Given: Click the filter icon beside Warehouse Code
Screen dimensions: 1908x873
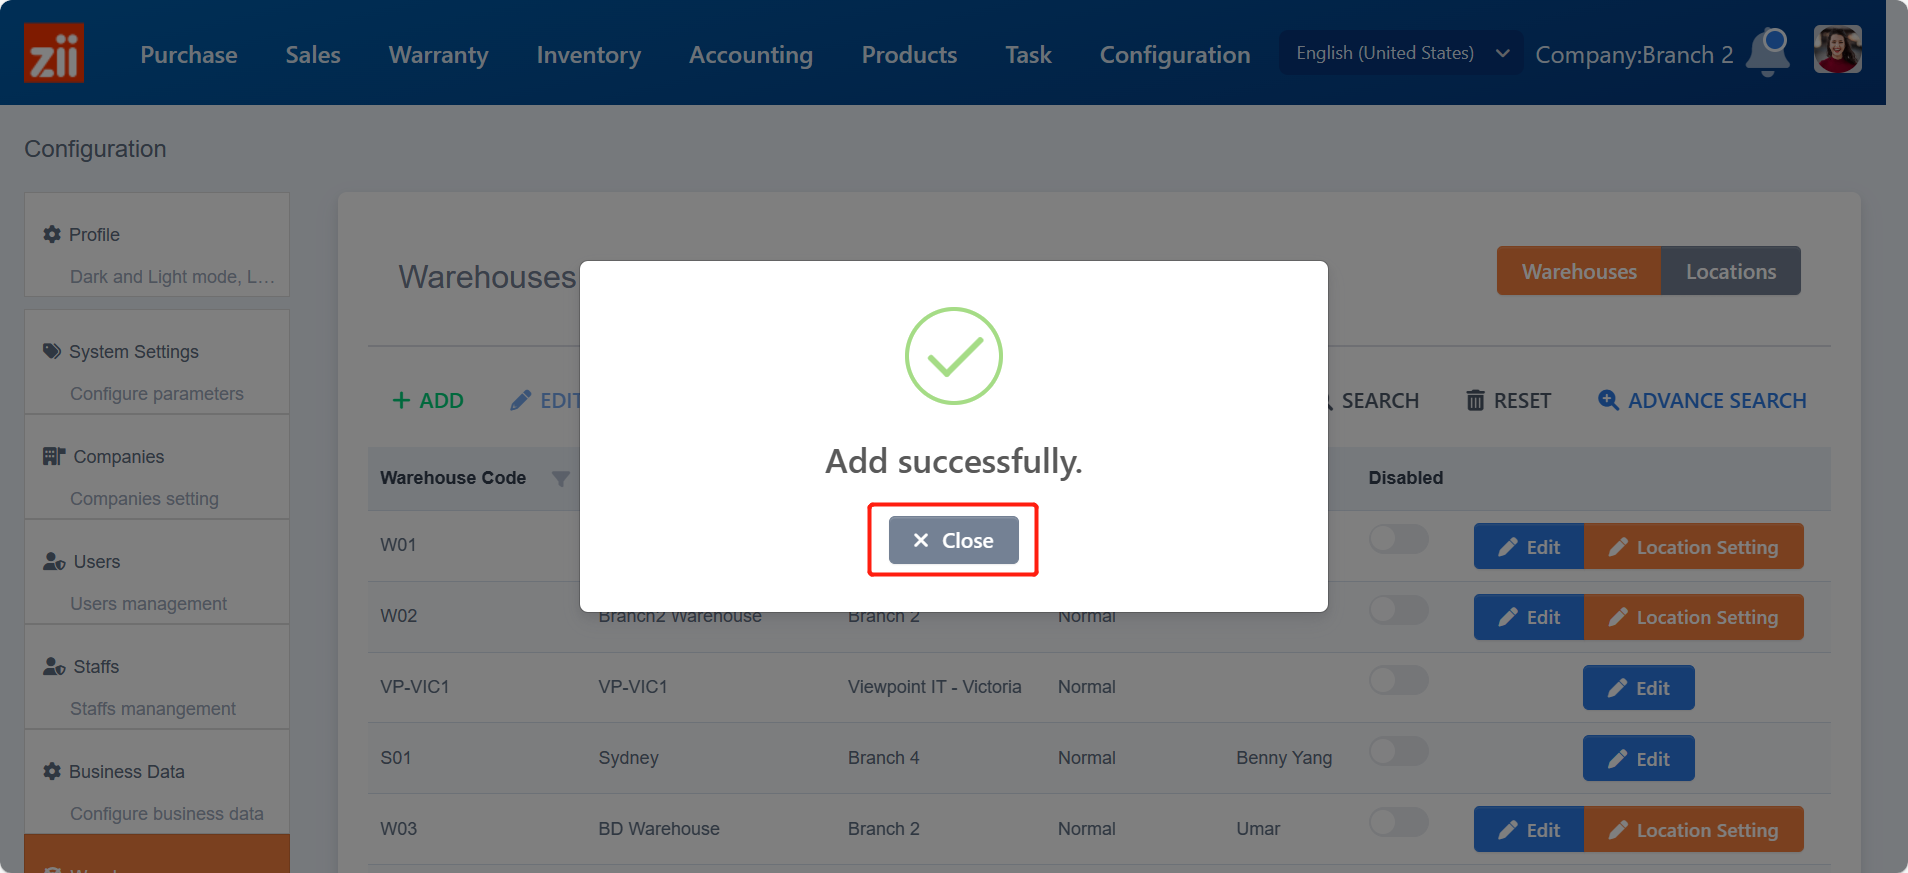Looking at the screenshot, I should [x=561, y=479].
